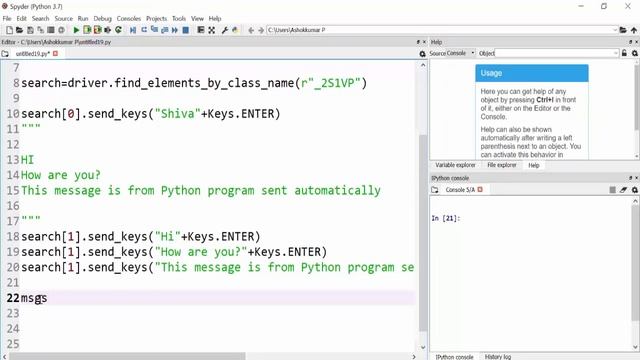Open PYTHONPATH manager icon
Image resolution: width=640 pixels, height=360 pixels.
(235, 30)
